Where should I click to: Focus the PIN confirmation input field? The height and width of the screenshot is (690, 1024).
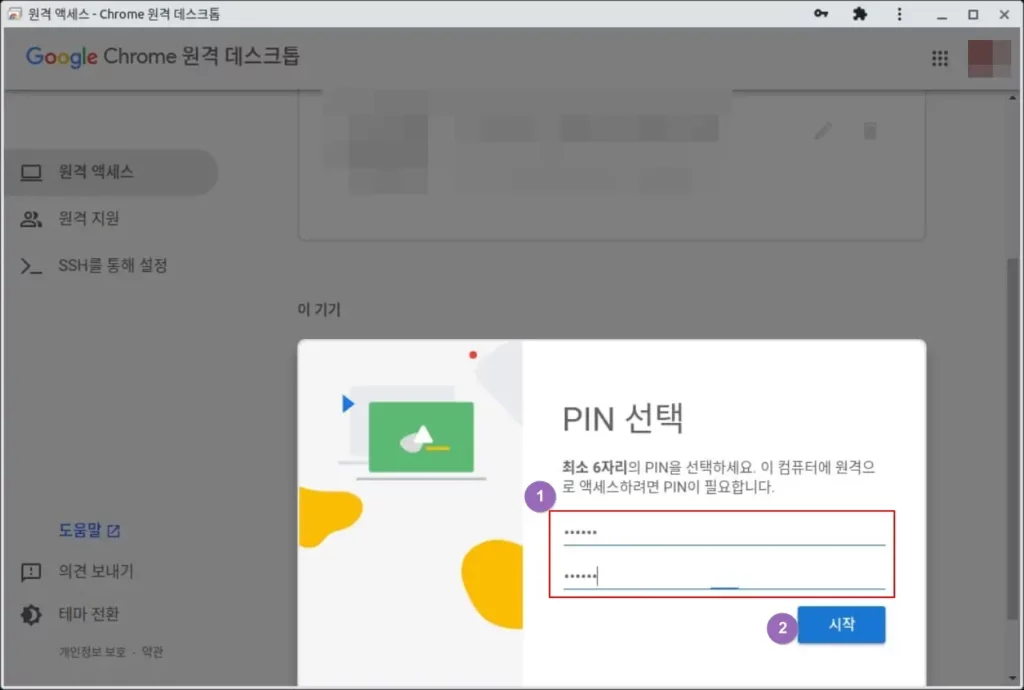pyautogui.click(x=724, y=576)
